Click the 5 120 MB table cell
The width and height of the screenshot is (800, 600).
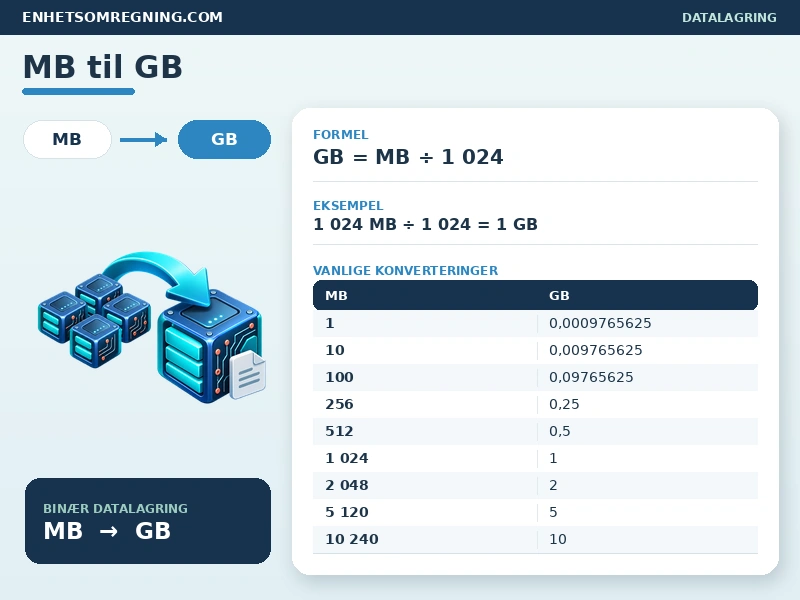tap(347, 512)
